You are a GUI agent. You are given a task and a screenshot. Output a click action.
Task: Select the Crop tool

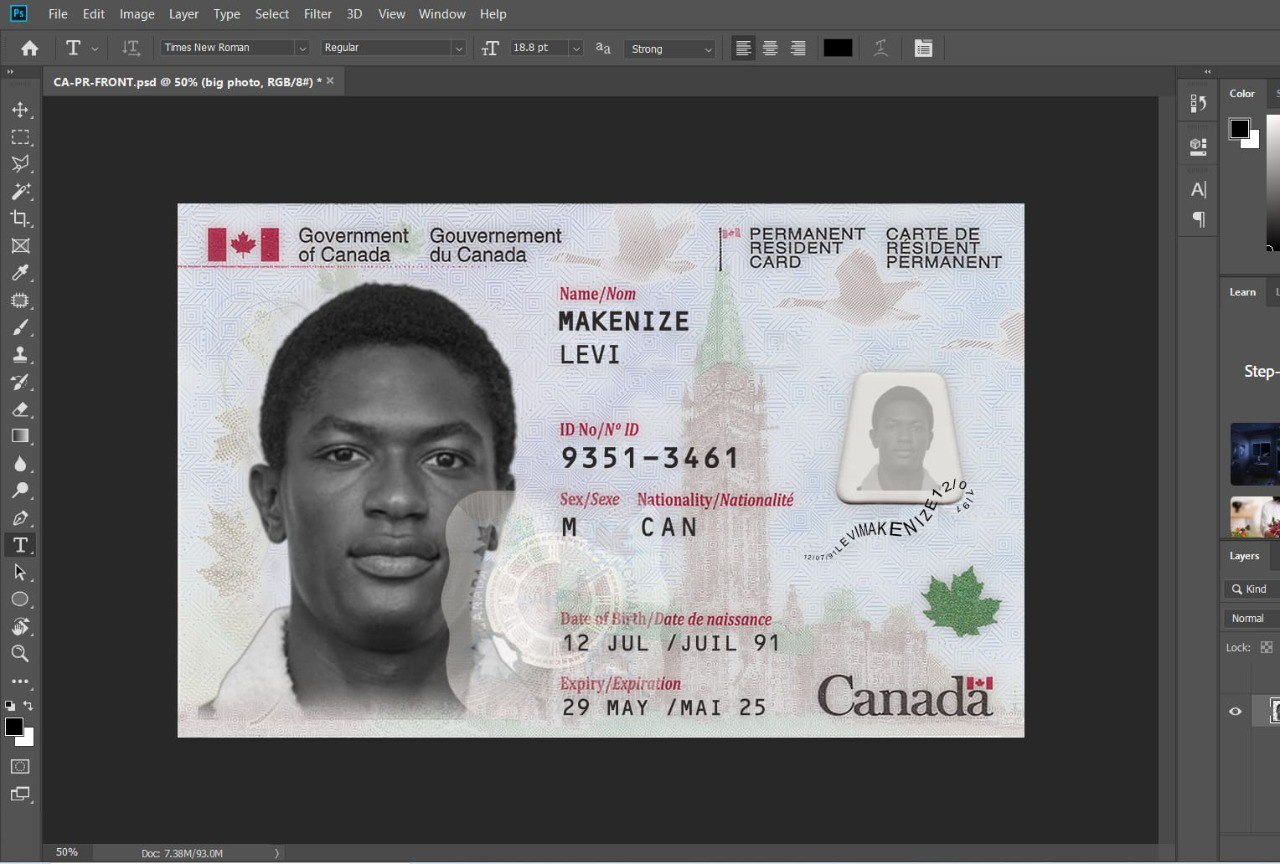pyautogui.click(x=20, y=218)
